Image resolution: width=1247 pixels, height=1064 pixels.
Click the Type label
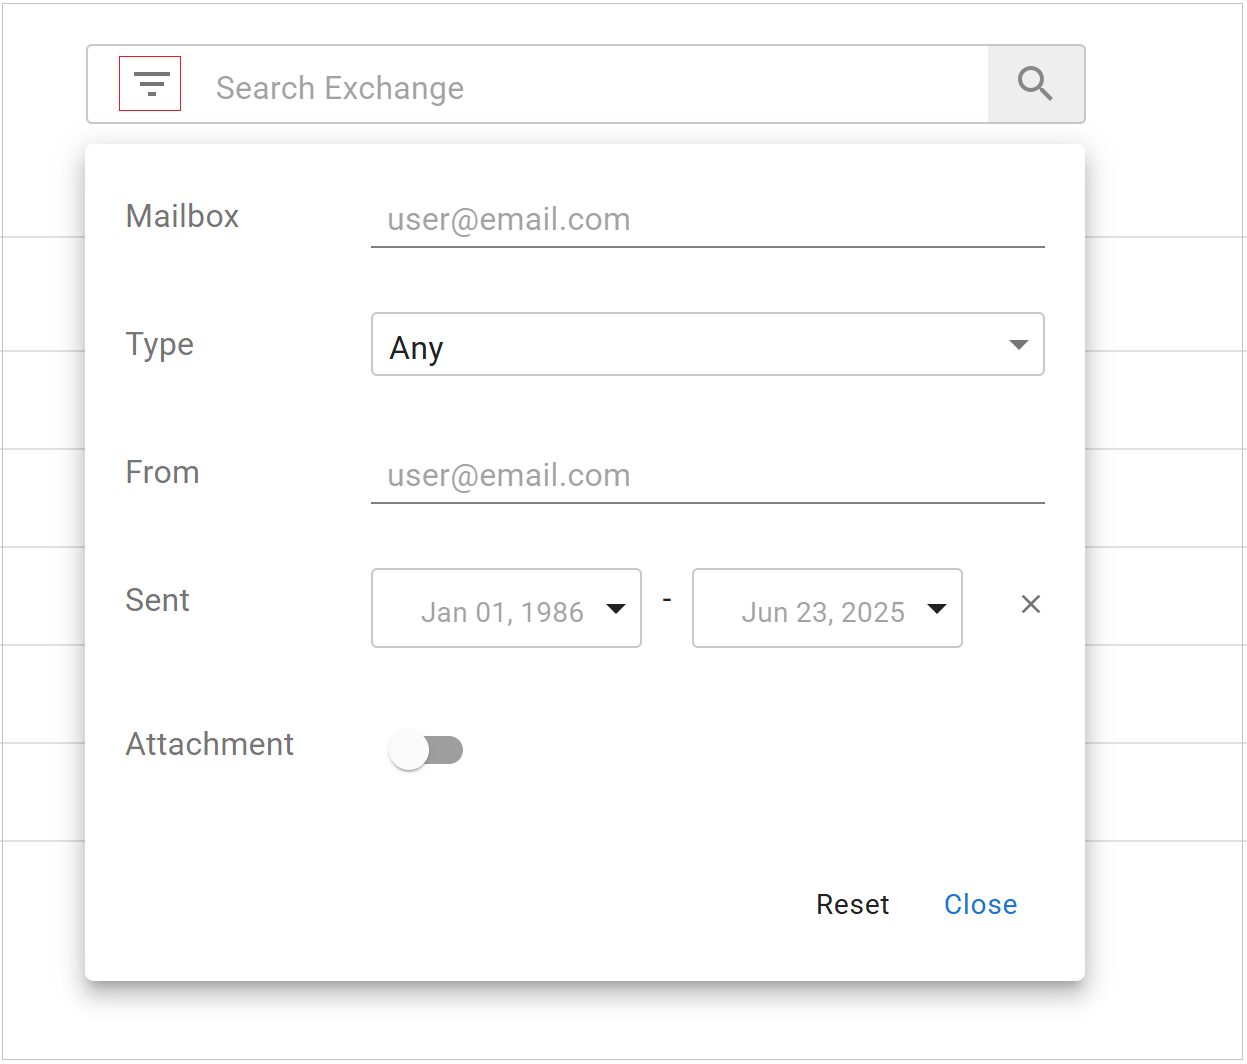click(160, 344)
